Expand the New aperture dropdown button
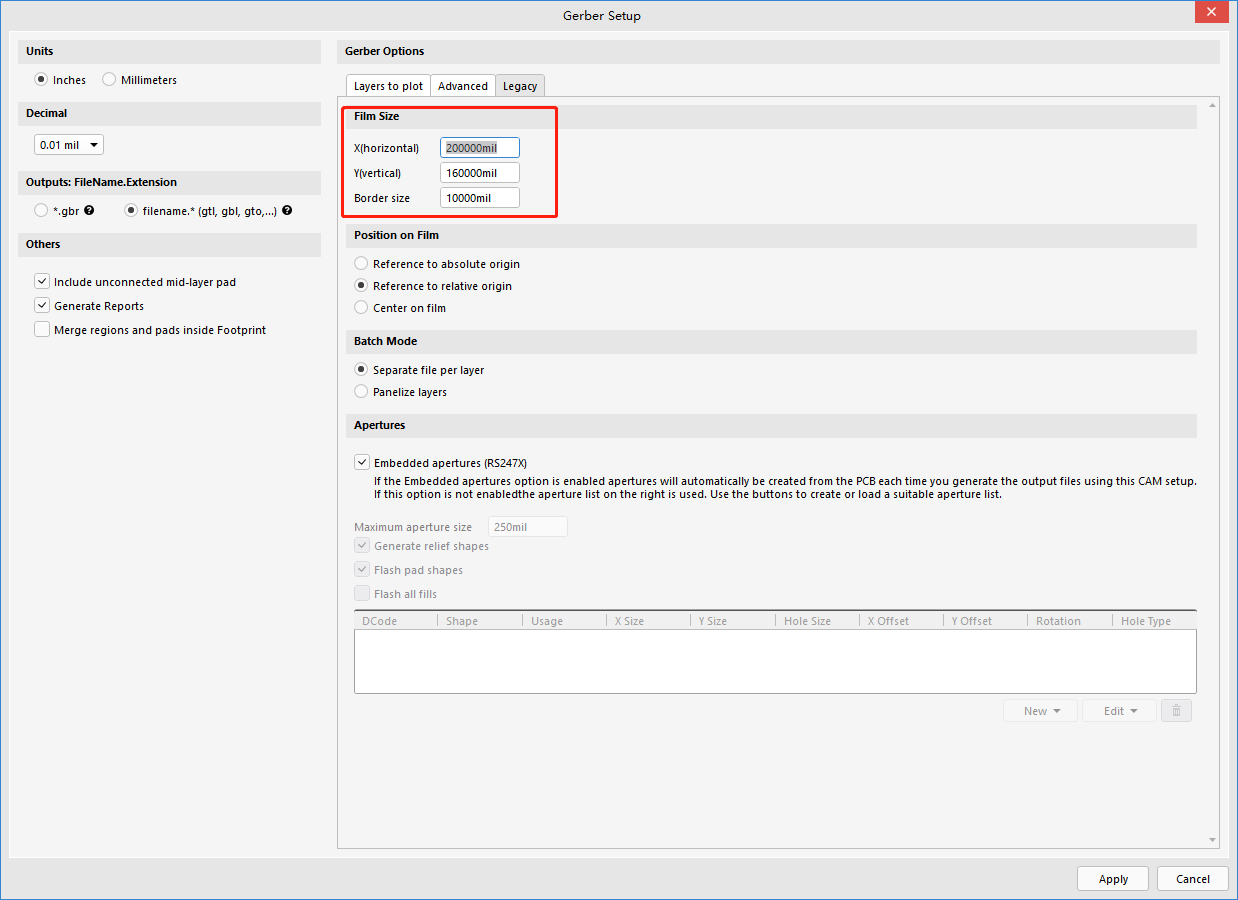The image size is (1238, 900). click(1041, 711)
